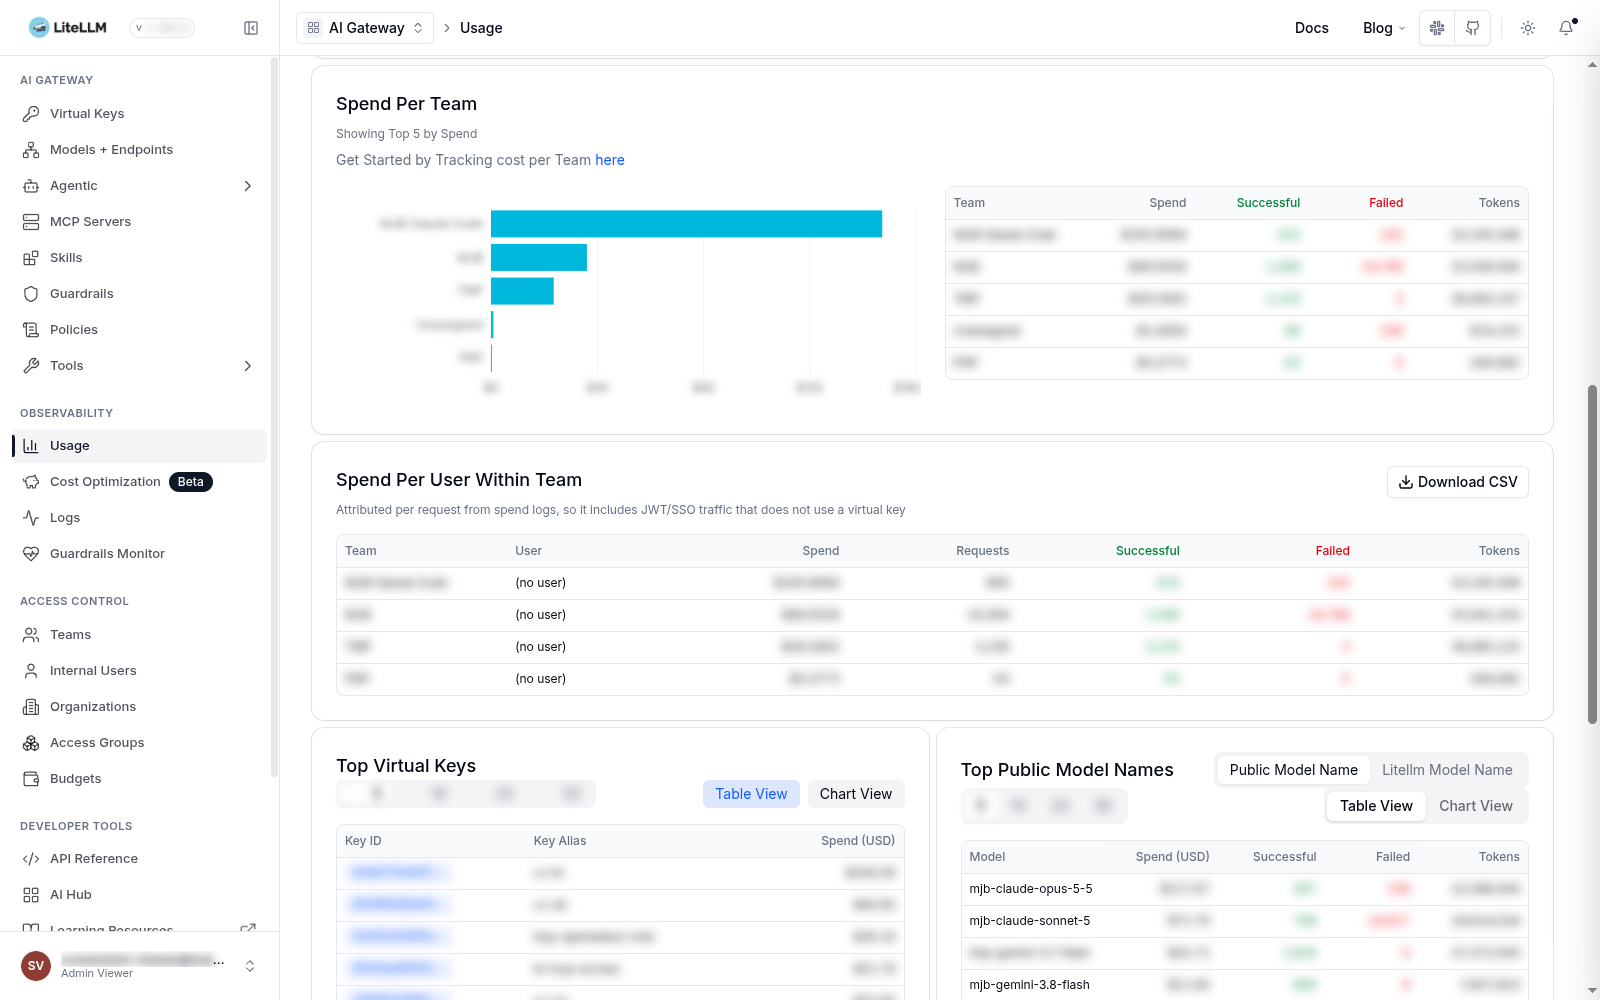
Task: Switch Top Public Model Names to Chart View
Action: (x=1476, y=806)
